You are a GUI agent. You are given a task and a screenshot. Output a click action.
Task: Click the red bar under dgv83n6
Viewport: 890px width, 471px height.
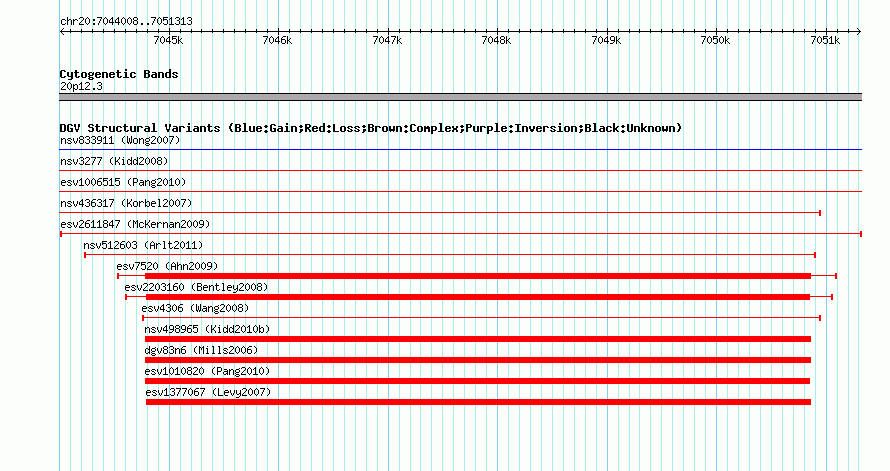click(478, 360)
